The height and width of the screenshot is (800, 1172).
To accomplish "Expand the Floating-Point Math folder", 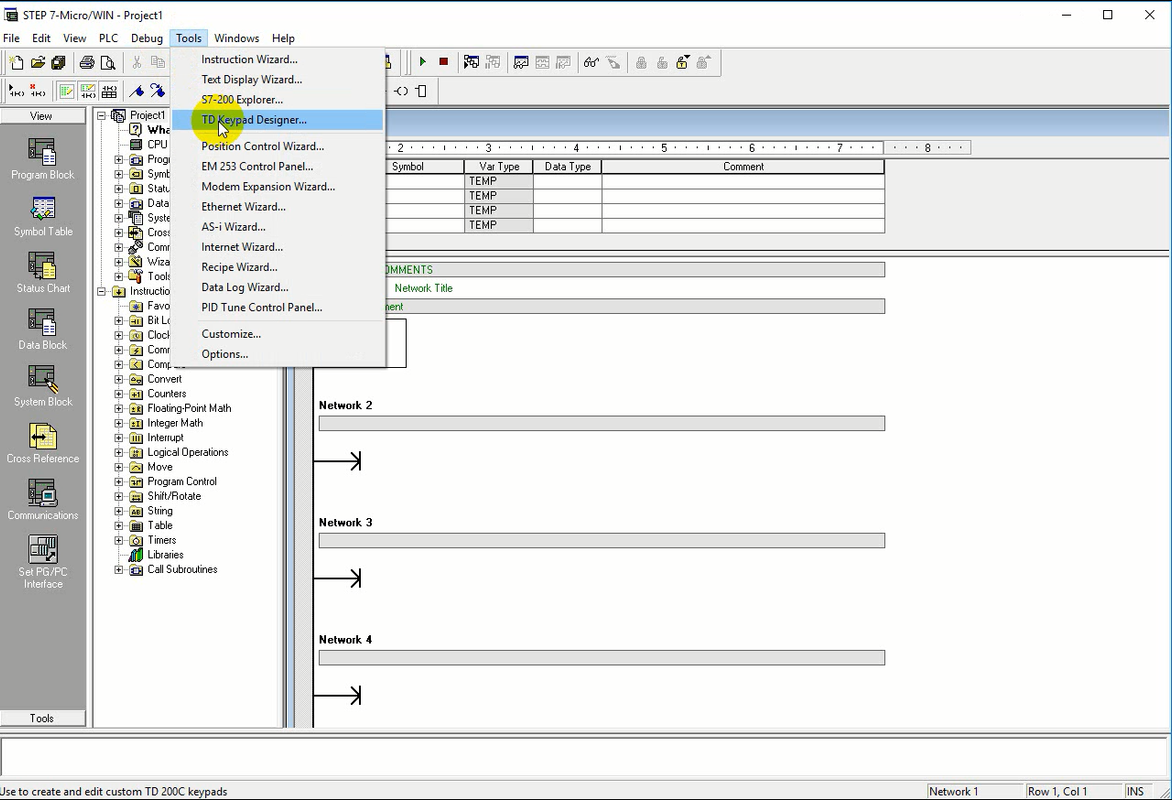I will [118, 409].
